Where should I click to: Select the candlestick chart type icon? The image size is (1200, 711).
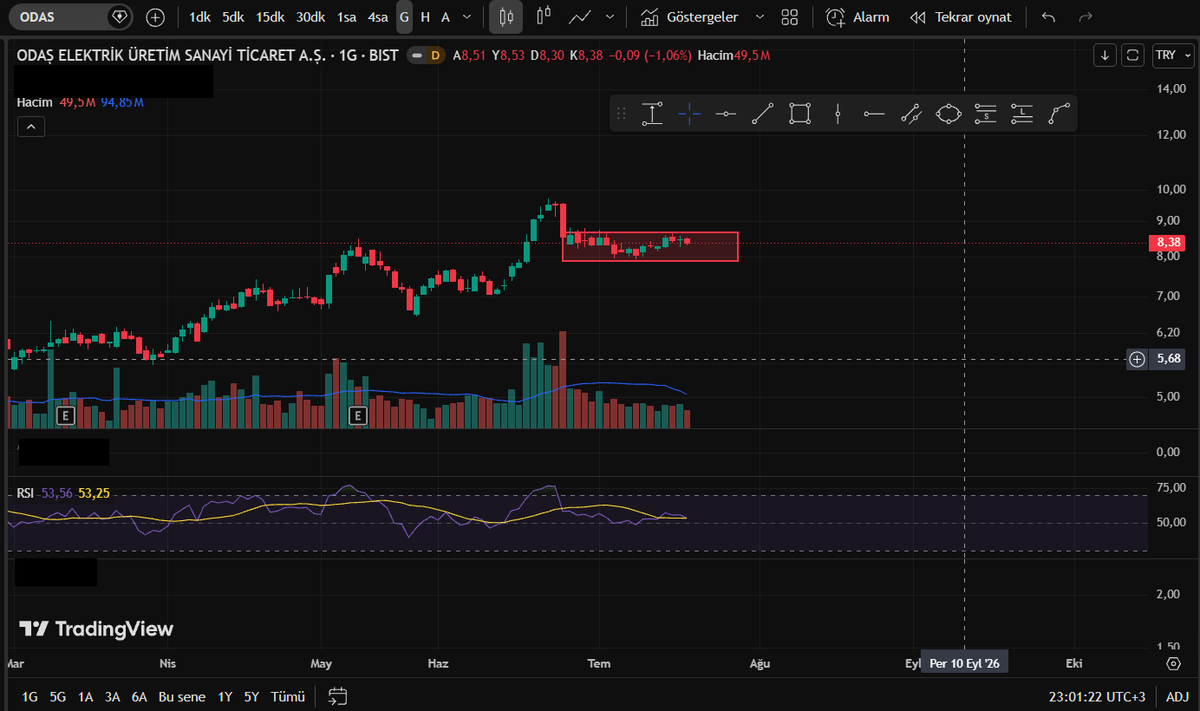point(506,17)
